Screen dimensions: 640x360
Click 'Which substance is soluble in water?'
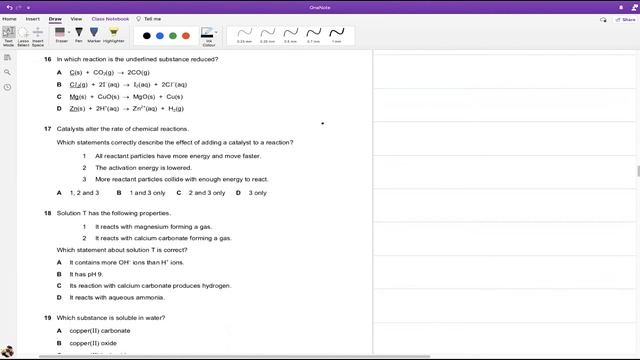tap(111, 318)
